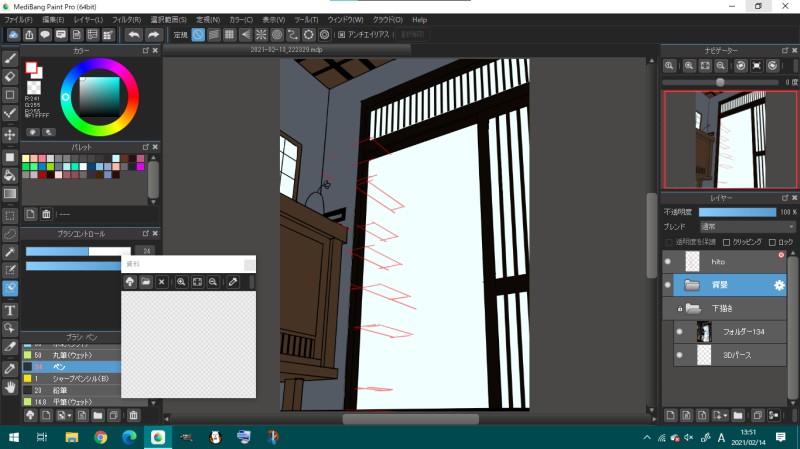Open the 選択範囲 menu
Image resolution: width=800 pixels, height=449 pixels.
168,20
